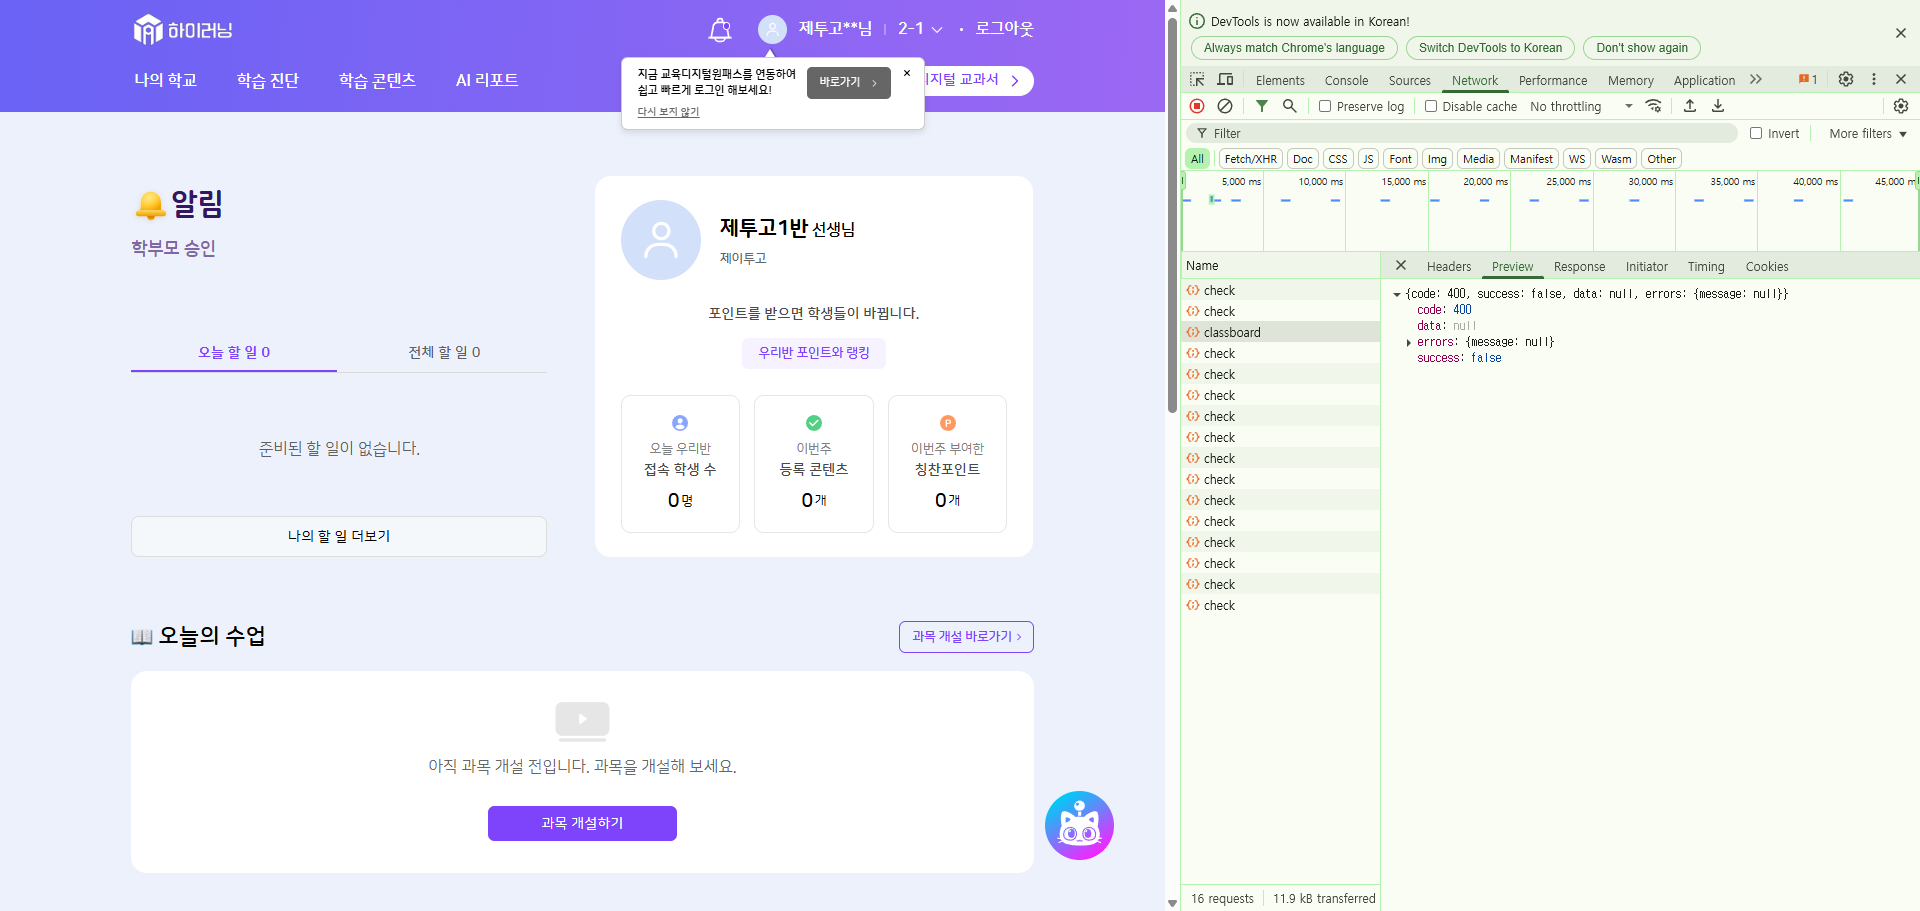The image size is (1920, 911).
Task: Expand the errors object in preview
Action: point(1409,342)
